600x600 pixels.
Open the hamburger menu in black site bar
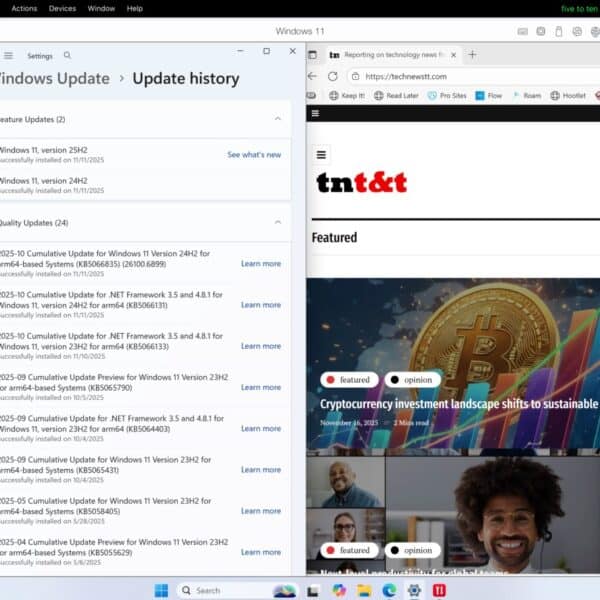tap(315, 113)
